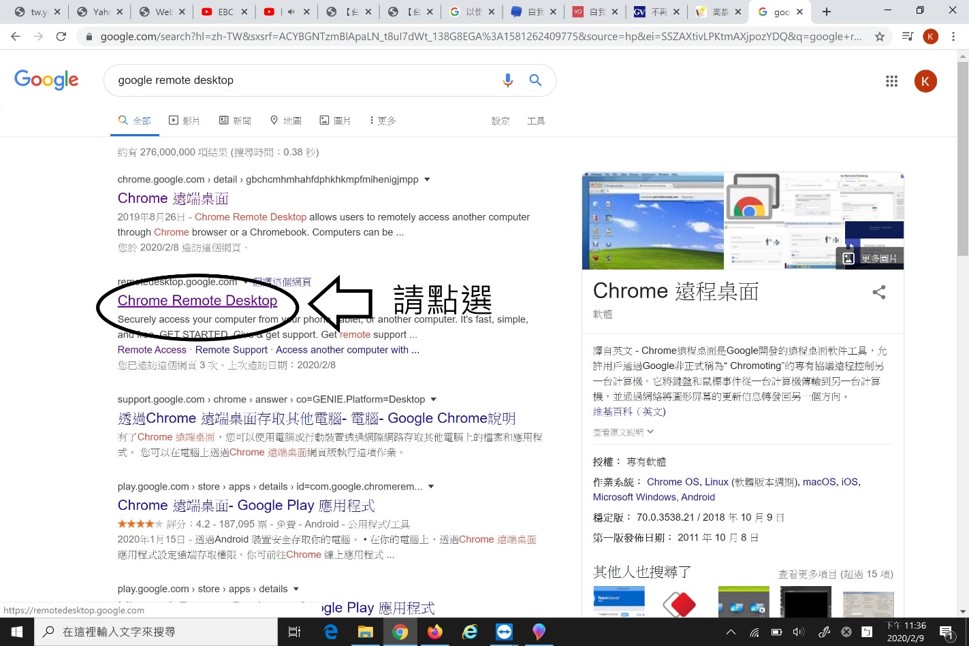Open the notification center icon
Viewport: 969px width, 646px height.
pyautogui.click(x=946, y=632)
